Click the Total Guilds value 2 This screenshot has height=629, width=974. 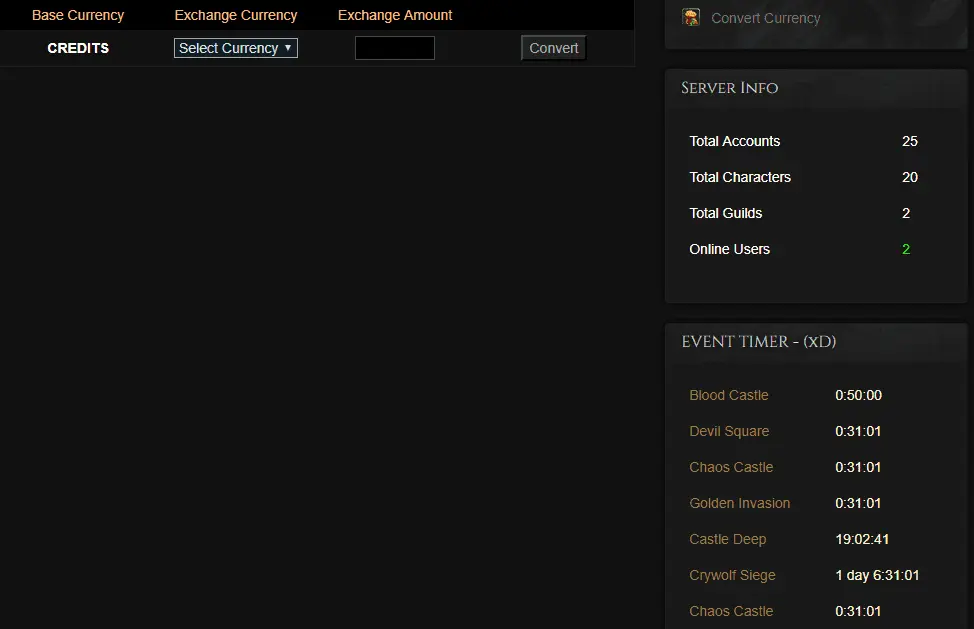[x=906, y=213]
